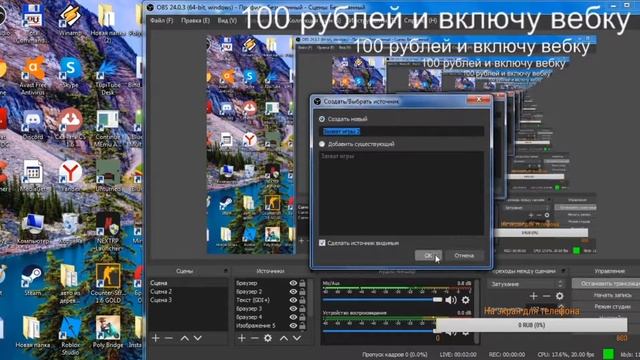Click the Источники list scrollbar

tap(311, 298)
